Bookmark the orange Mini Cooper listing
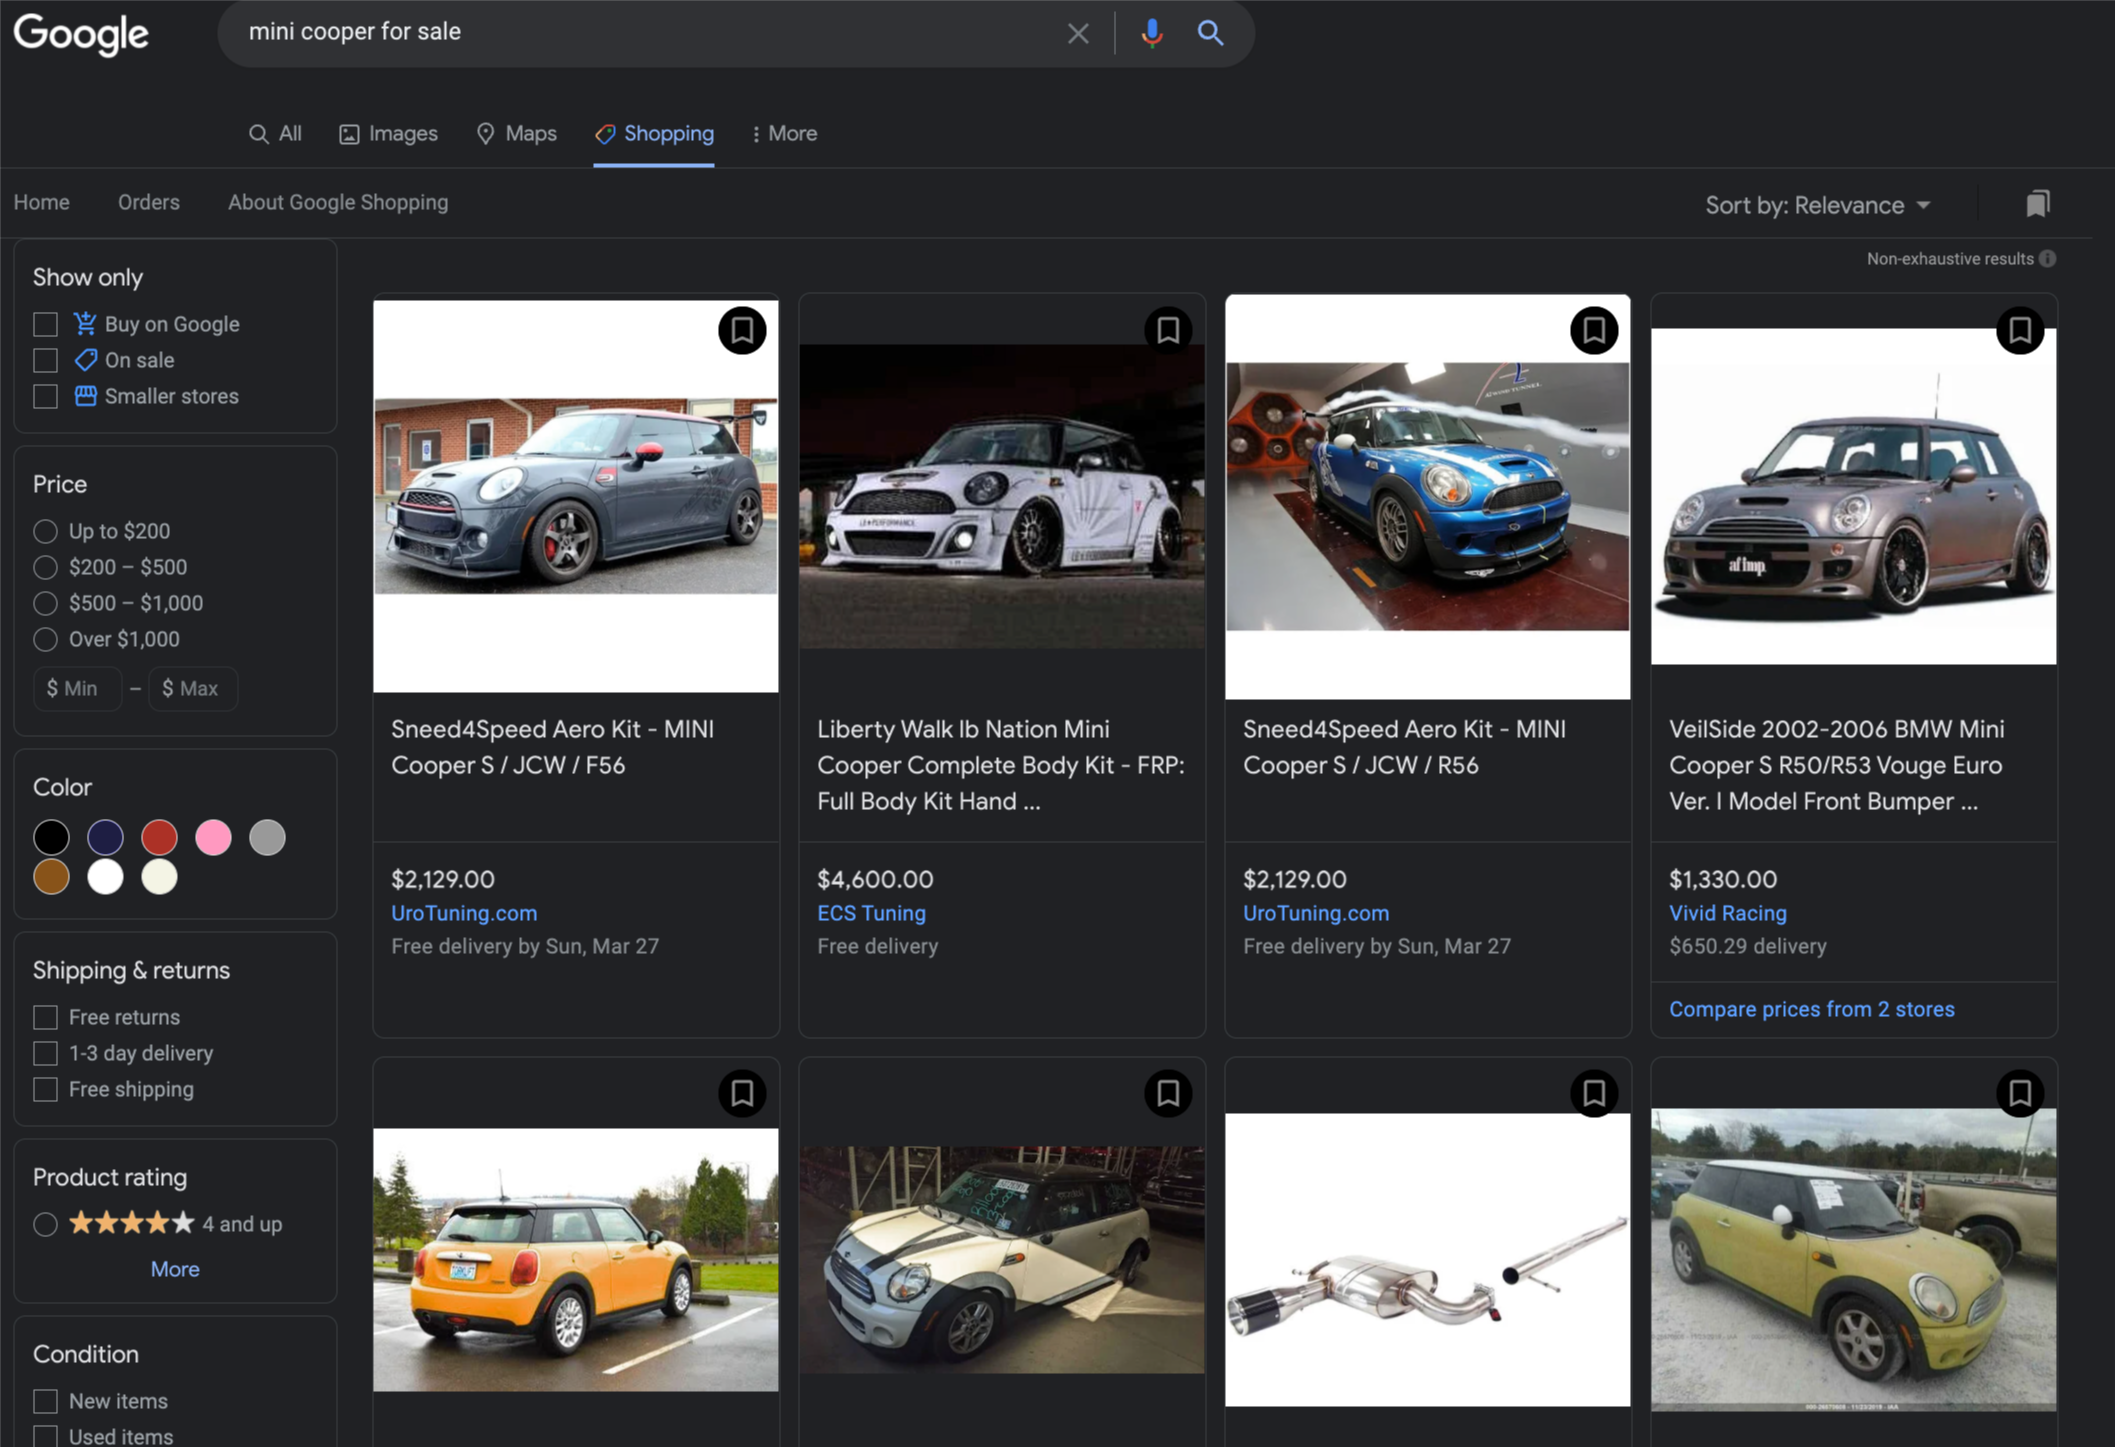 [742, 1093]
